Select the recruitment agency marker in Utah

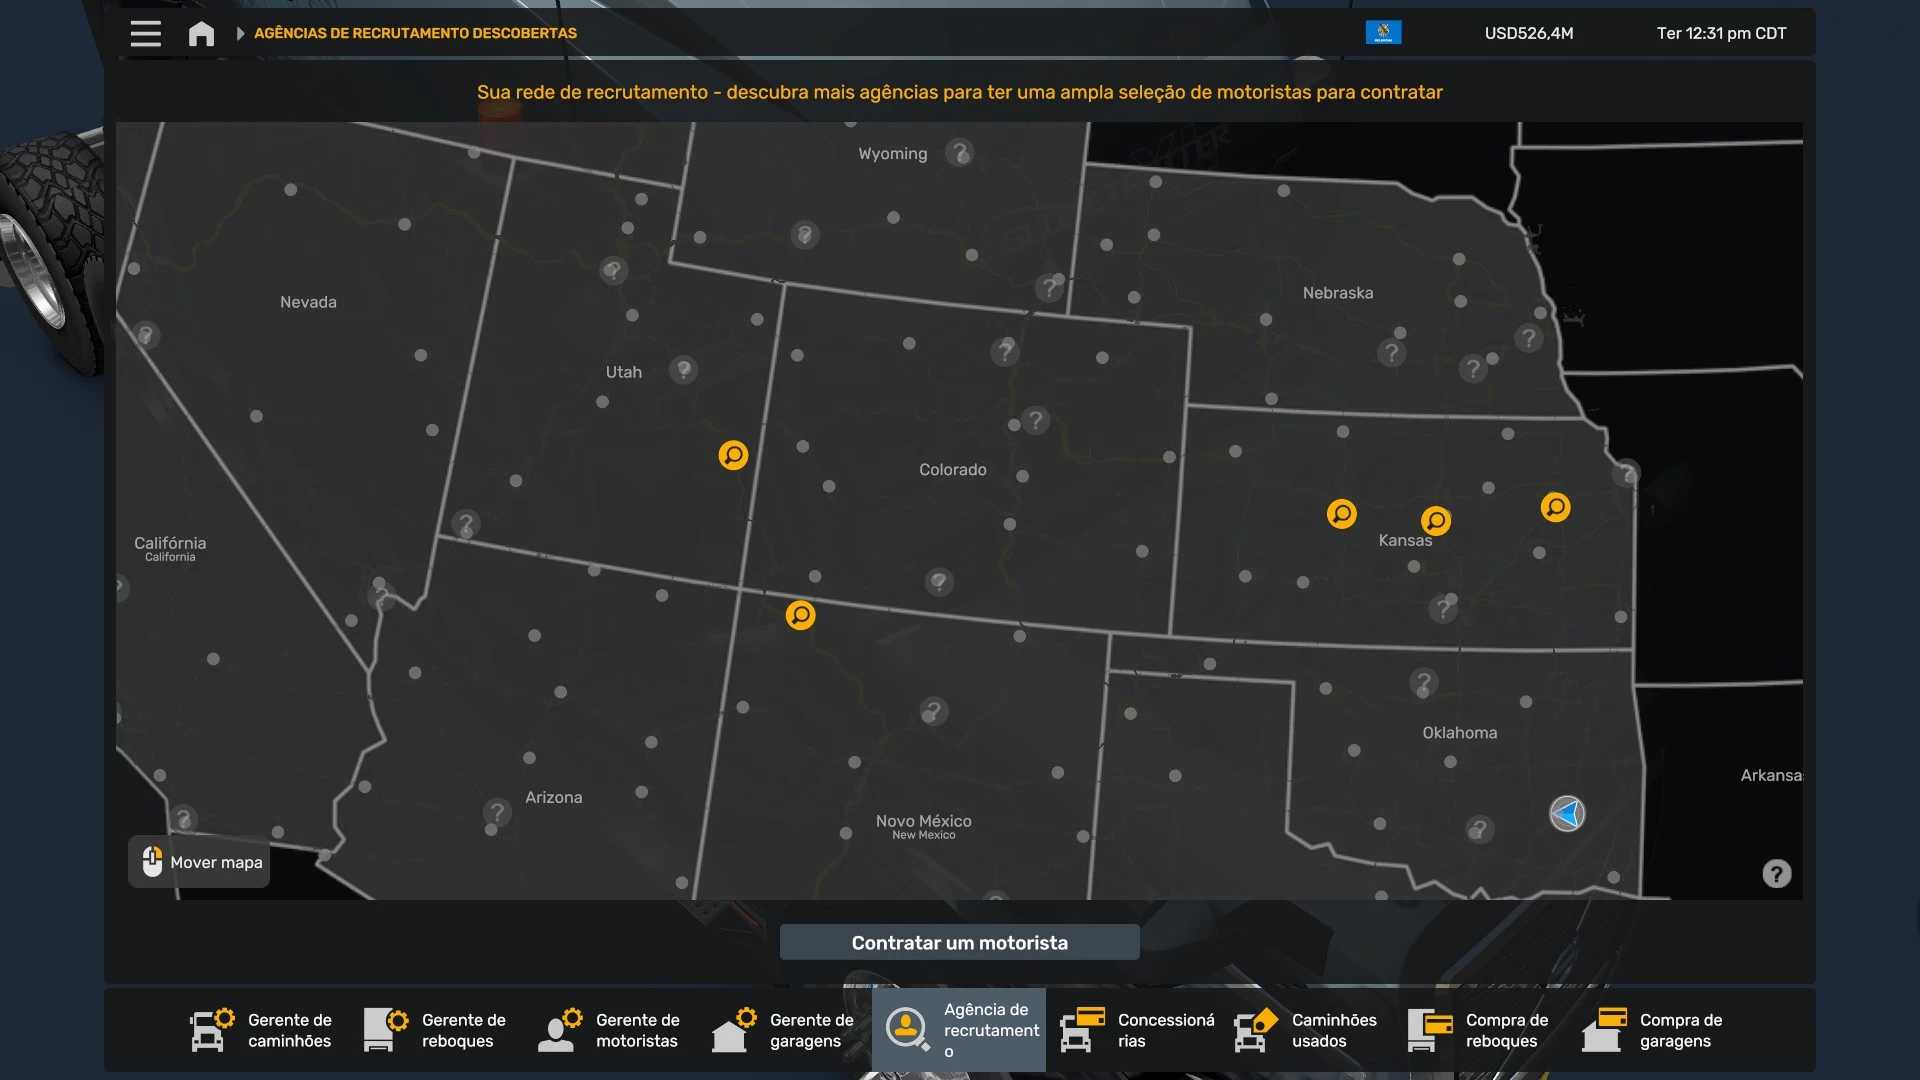click(733, 455)
